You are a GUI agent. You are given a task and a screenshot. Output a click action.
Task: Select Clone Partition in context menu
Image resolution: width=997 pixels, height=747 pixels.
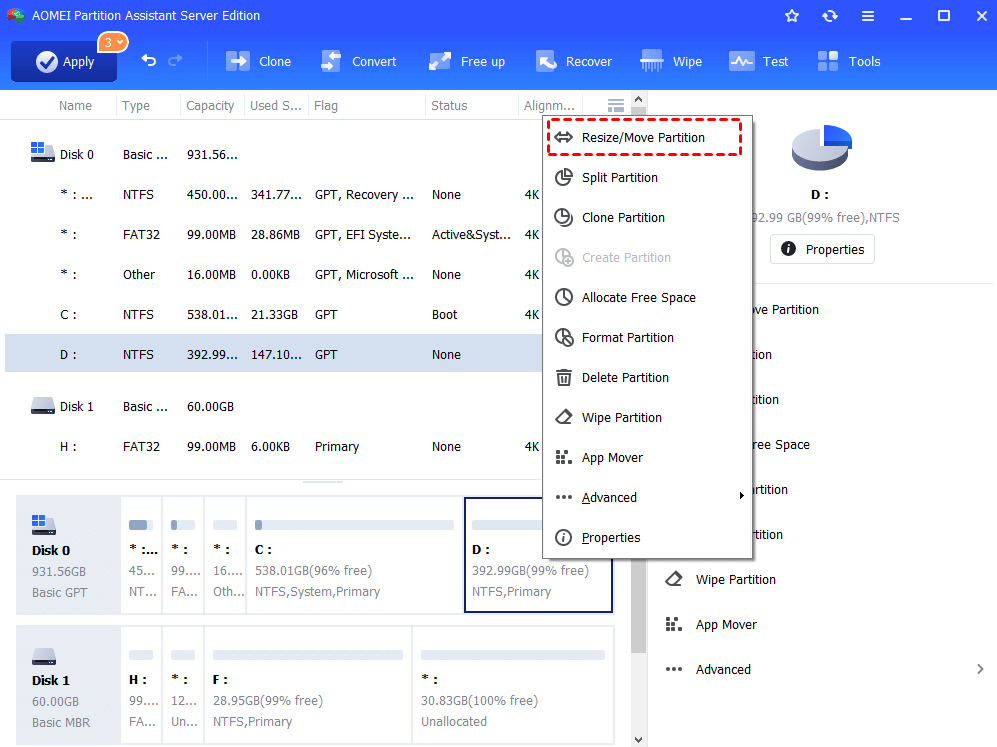pos(647,217)
